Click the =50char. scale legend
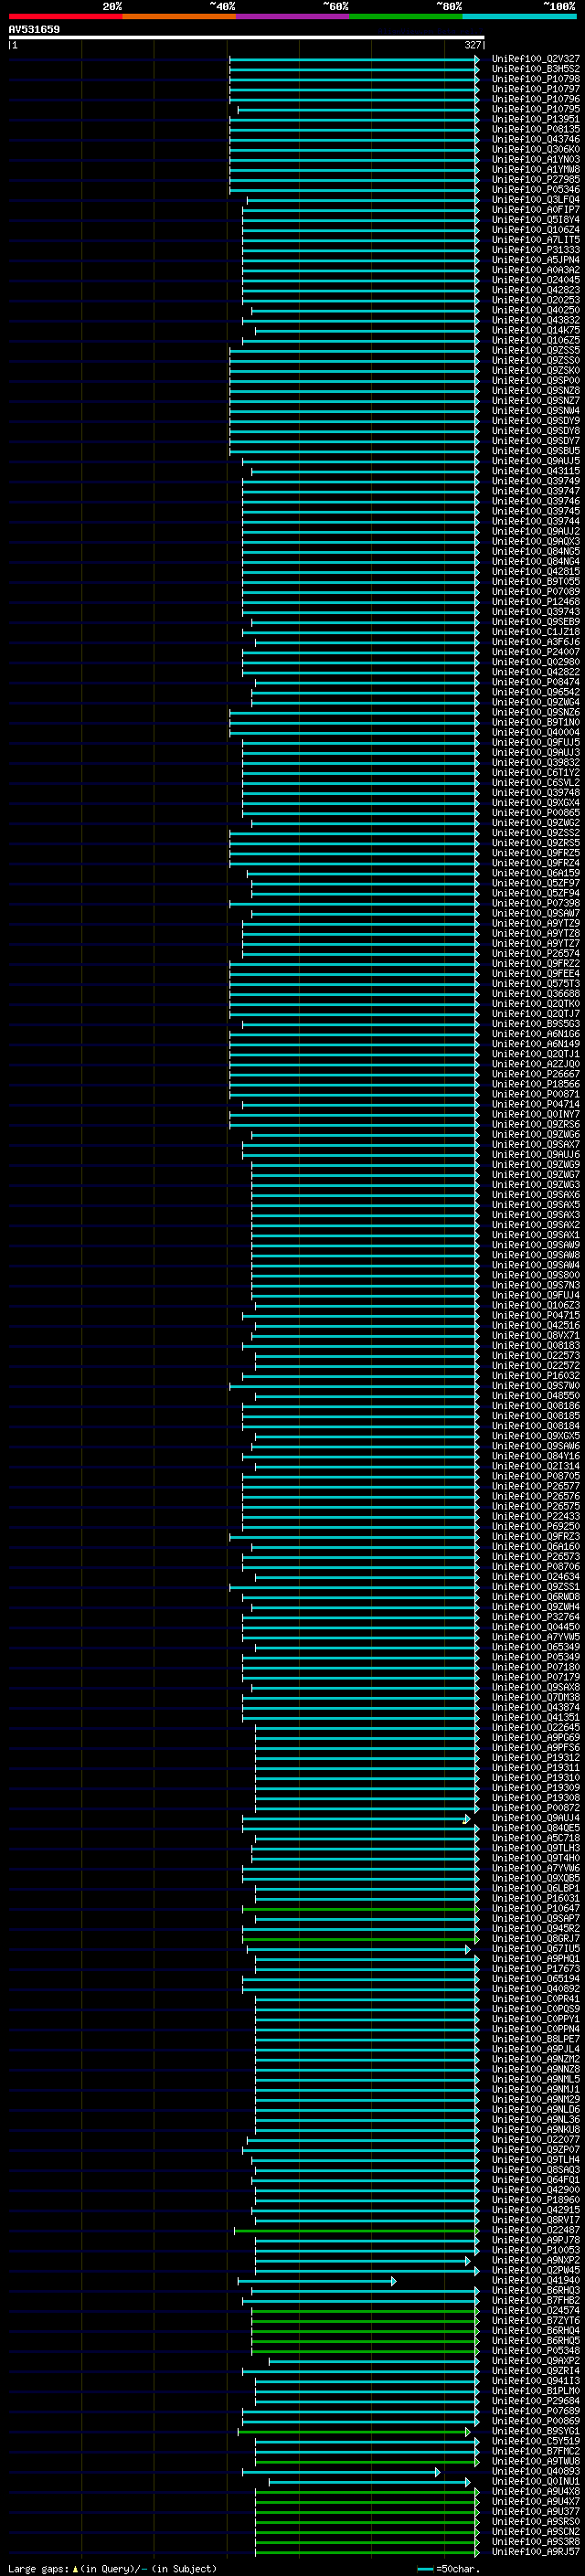Viewport: 585px width, 2576px height. coord(448,2568)
